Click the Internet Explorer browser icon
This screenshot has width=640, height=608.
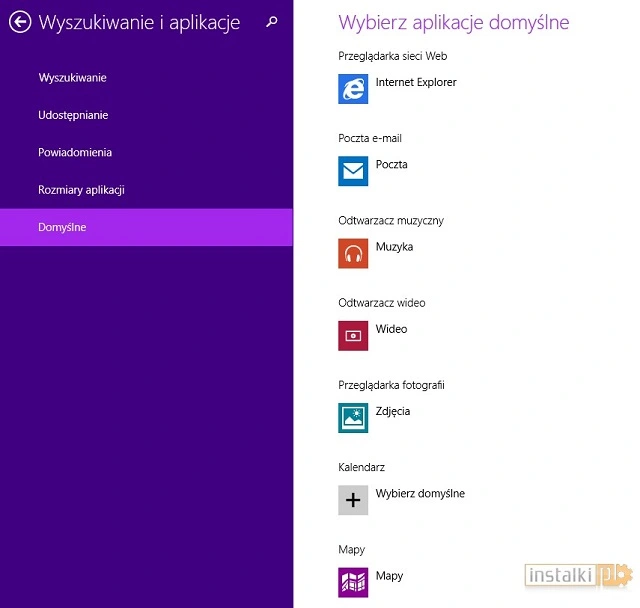tap(353, 89)
